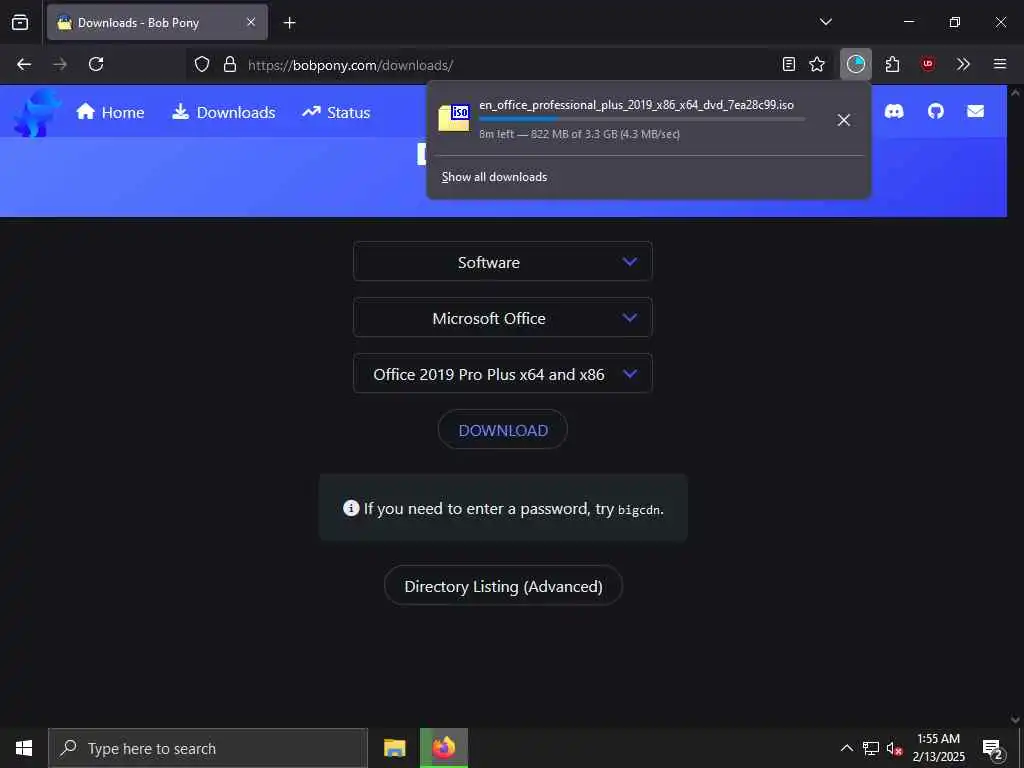Open Firefox View tab list icon
Screen dimensions: 1024x768
[x=20, y=23]
